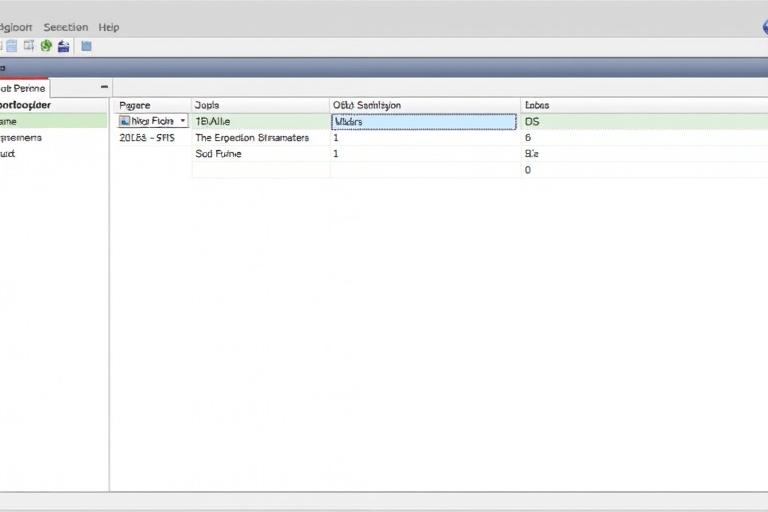Click the dark blue clapperboard toolbar icon

pyautogui.click(x=63, y=46)
